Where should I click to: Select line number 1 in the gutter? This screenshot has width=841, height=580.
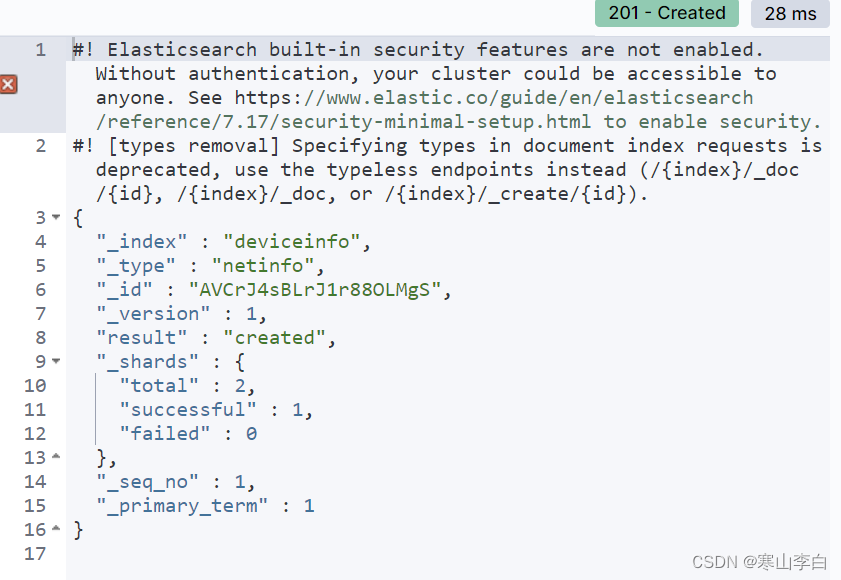pyautogui.click(x=40, y=50)
